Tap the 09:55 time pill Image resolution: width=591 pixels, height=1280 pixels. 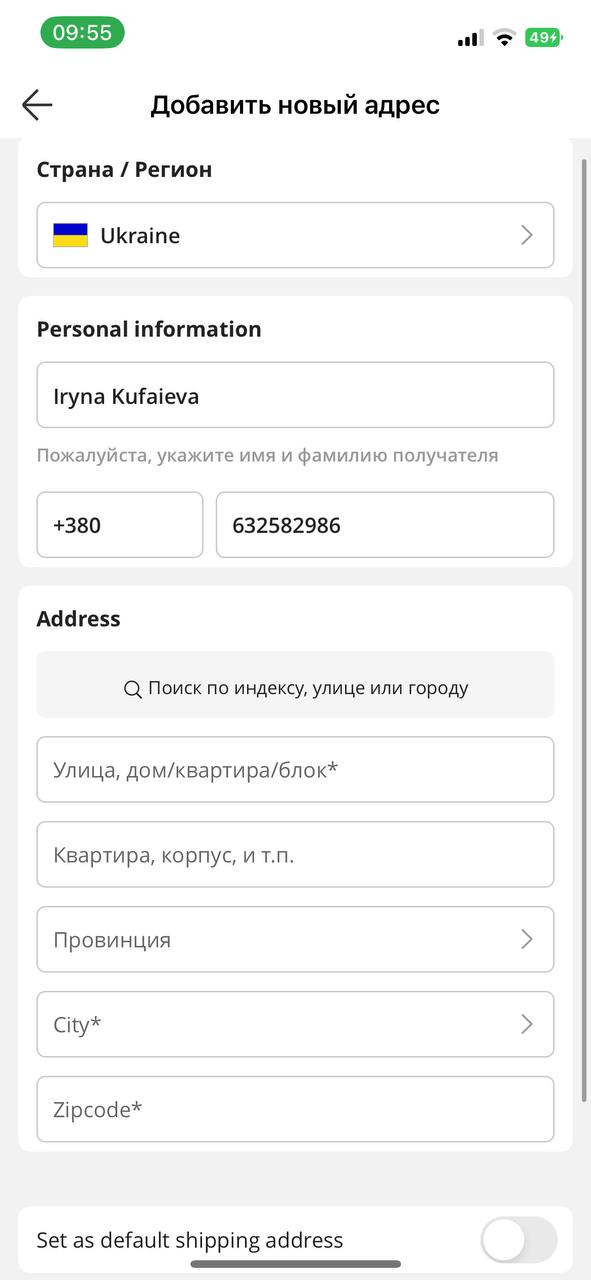82,32
